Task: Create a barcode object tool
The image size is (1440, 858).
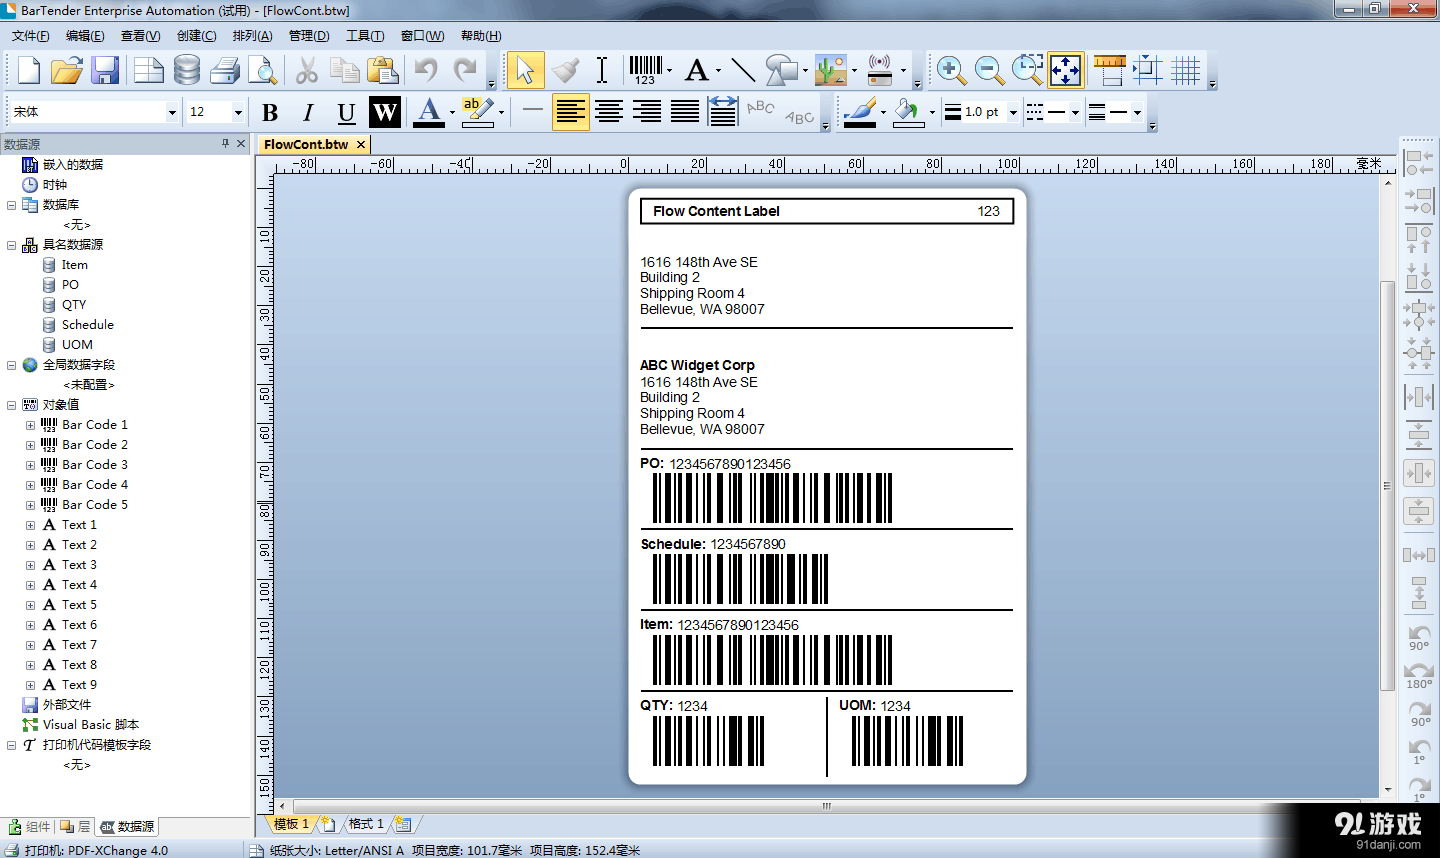Action: click(x=645, y=70)
